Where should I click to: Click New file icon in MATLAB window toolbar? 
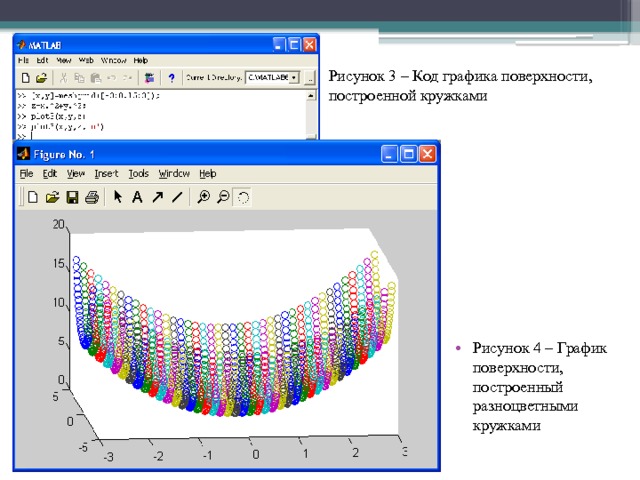[x=25, y=77]
